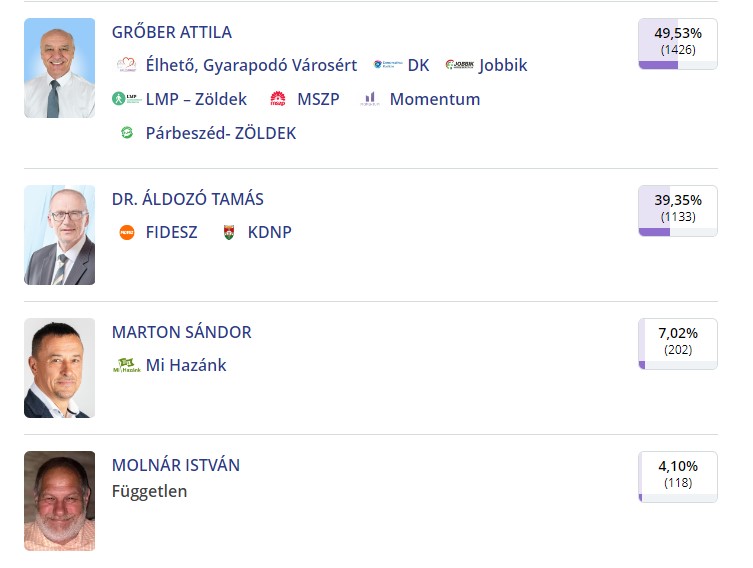The image size is (753, 568).
Task: Select the Marton Sándor candidate name
Action: (x=182, y=332)
